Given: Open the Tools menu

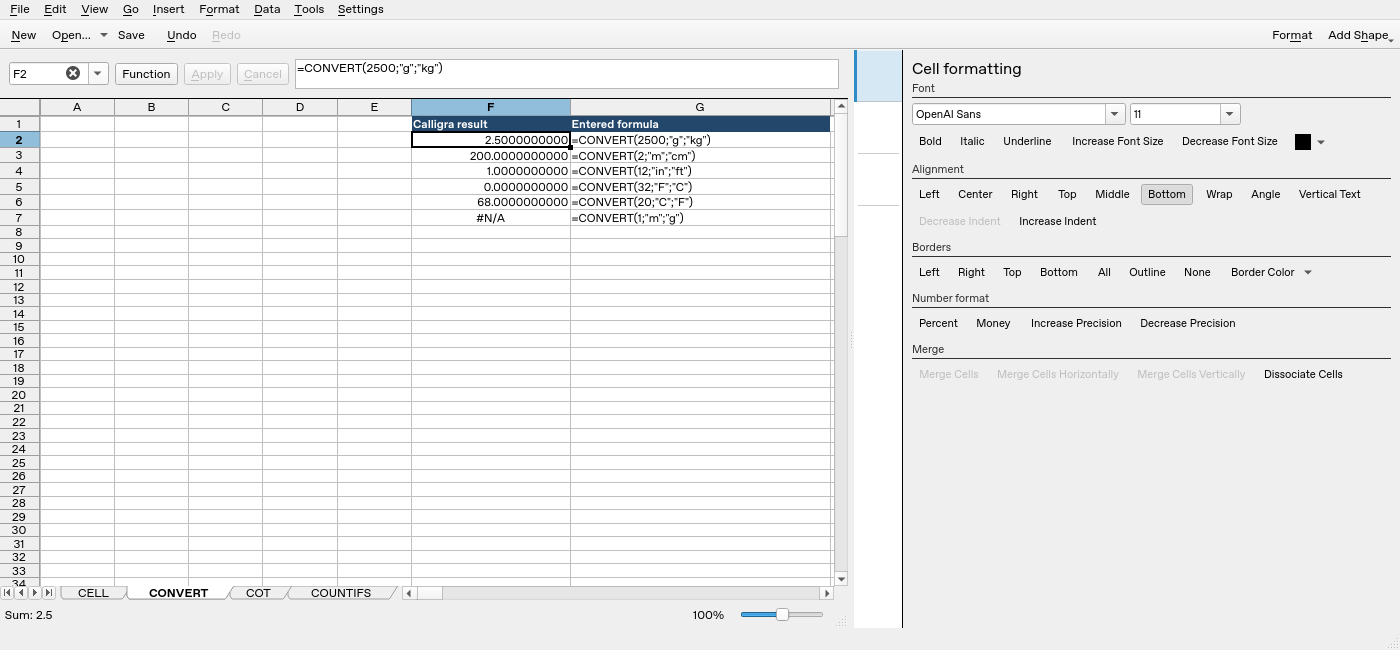Looking at the screenshot, I should (x=309, y=9).
